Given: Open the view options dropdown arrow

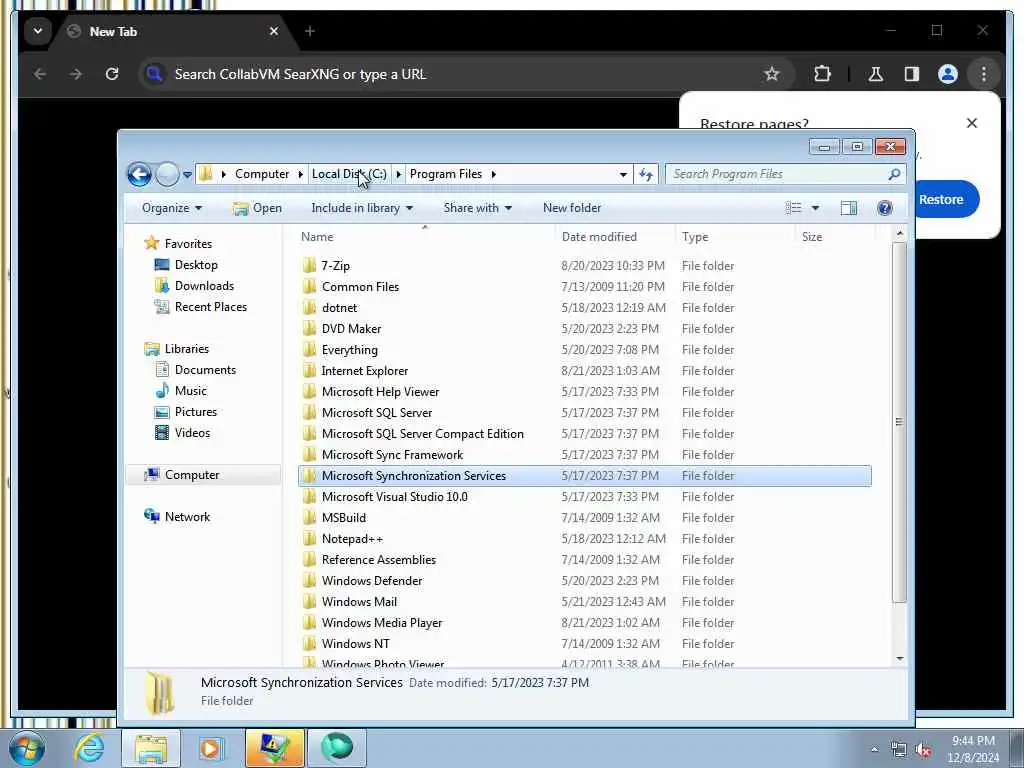Looking at the screenshot, I should [x=815, y=208].
